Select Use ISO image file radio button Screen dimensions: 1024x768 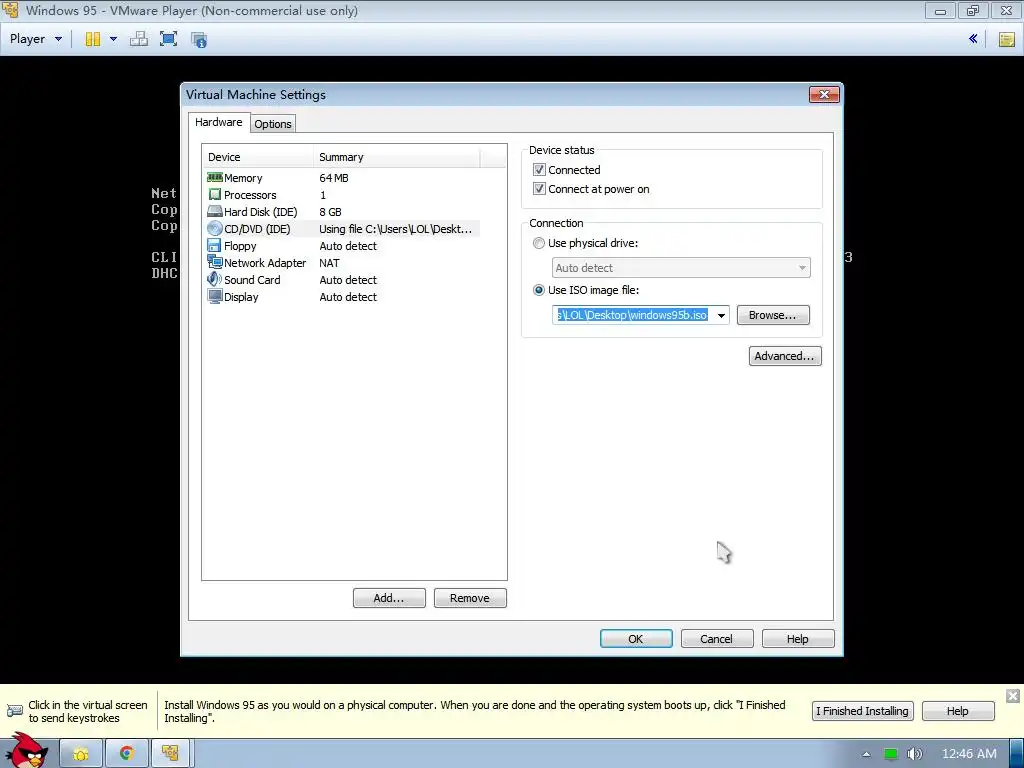(x=539, y=290)
